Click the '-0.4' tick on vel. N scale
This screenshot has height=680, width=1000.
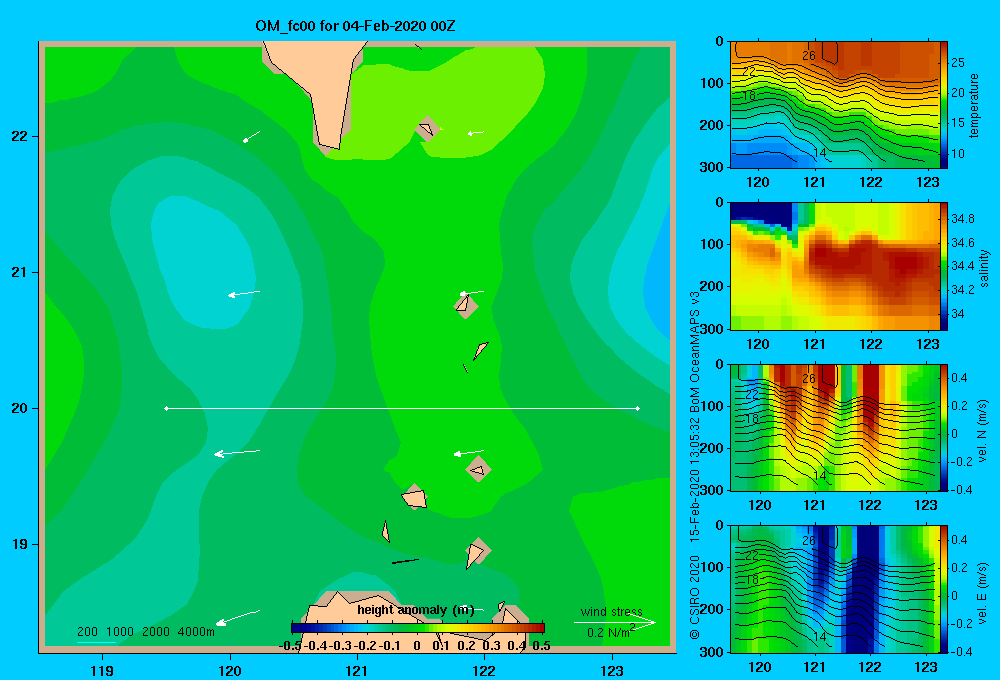coord(962,490)
